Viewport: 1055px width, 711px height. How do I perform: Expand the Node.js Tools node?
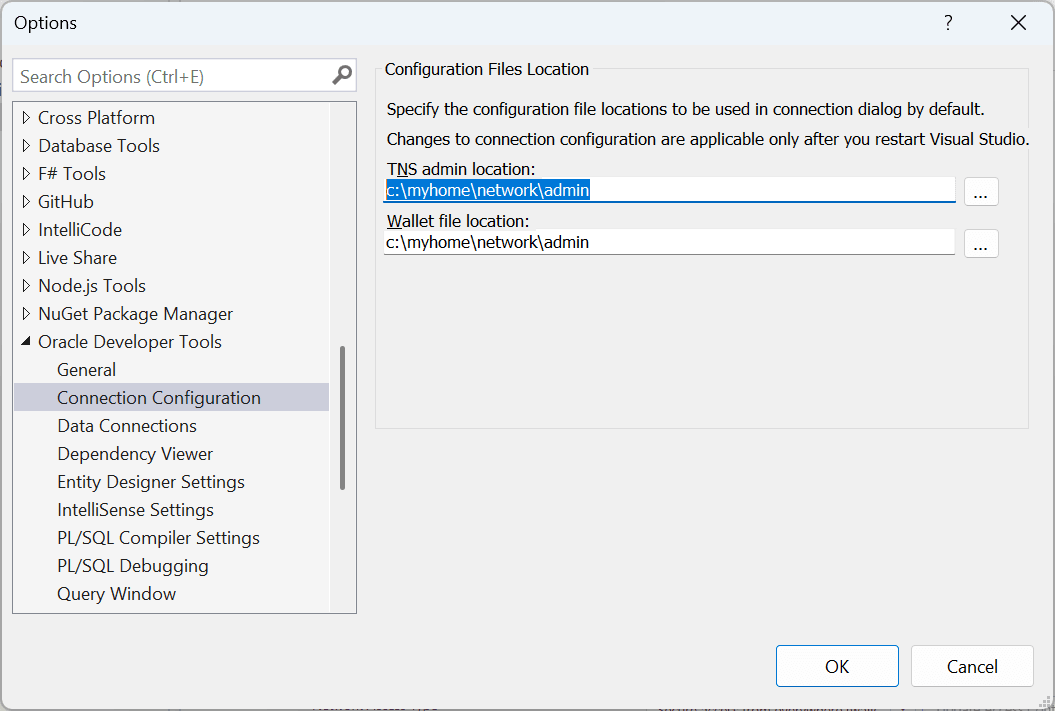click(x=24, y=285)
